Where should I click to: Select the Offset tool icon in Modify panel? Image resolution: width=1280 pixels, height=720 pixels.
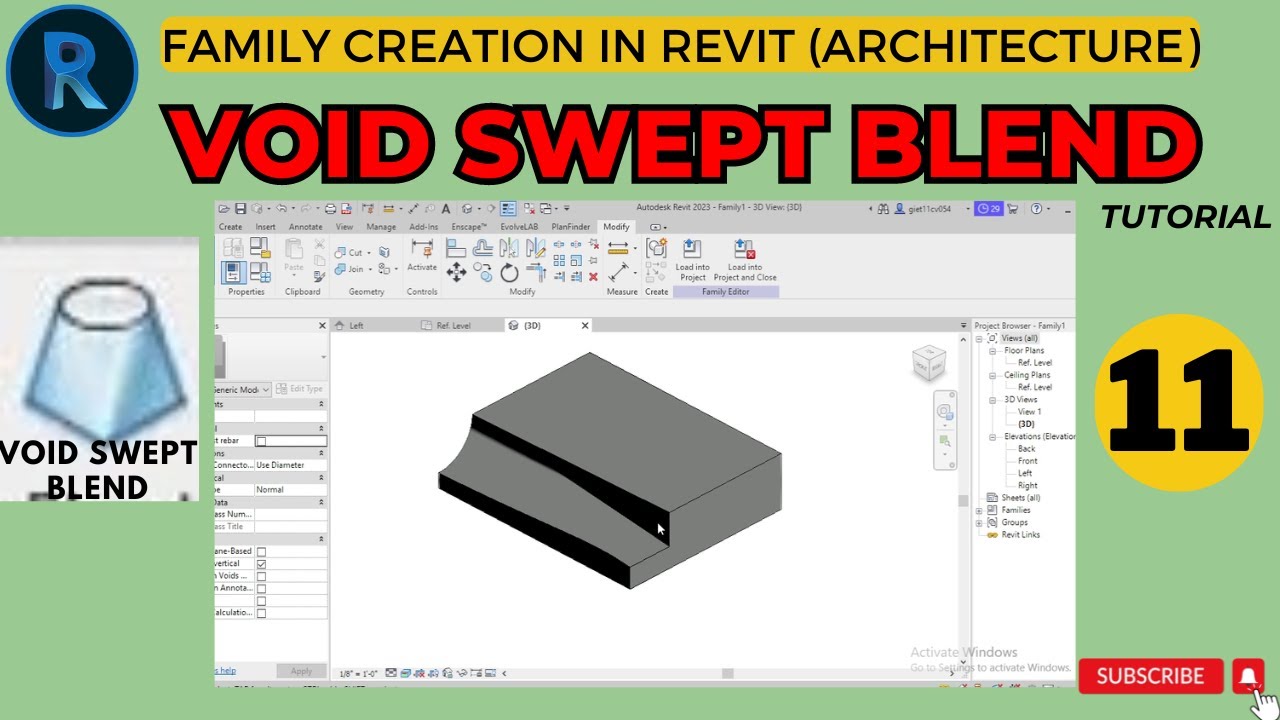[x=483, y=248]
